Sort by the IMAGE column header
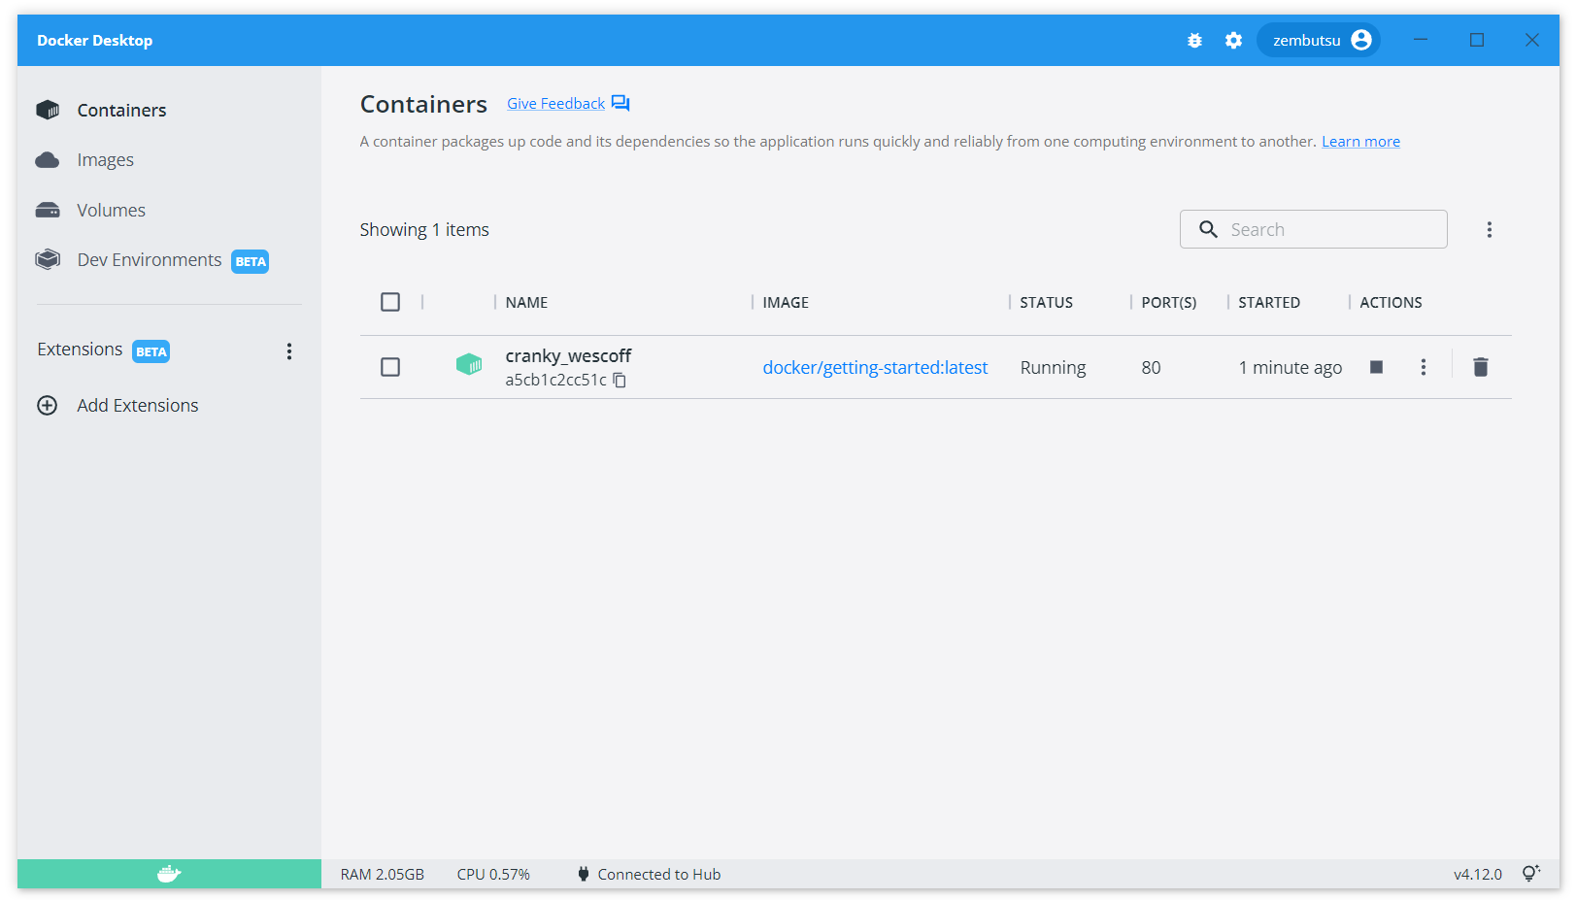The height and width of the screenshot is (900, 1576). pyautogui.click(x=786, y=302)
